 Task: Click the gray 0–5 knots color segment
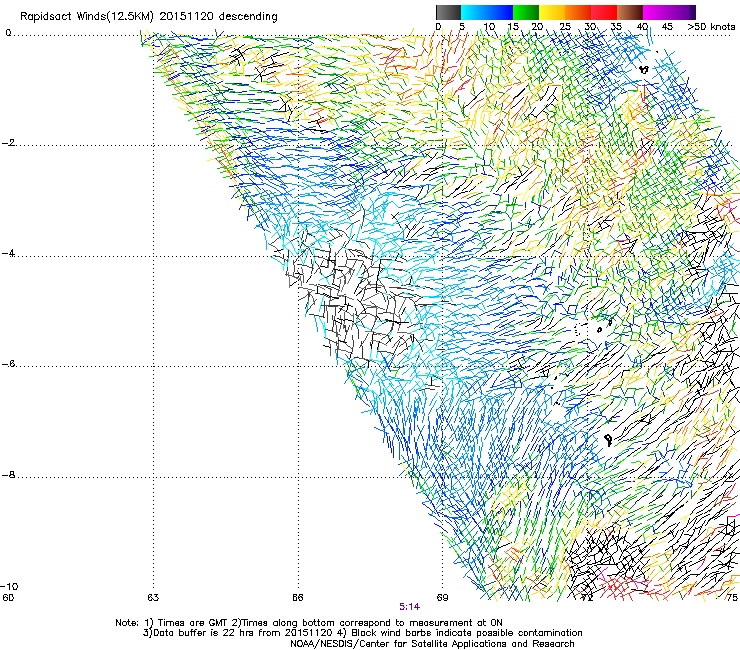click(x=448, y=12)
